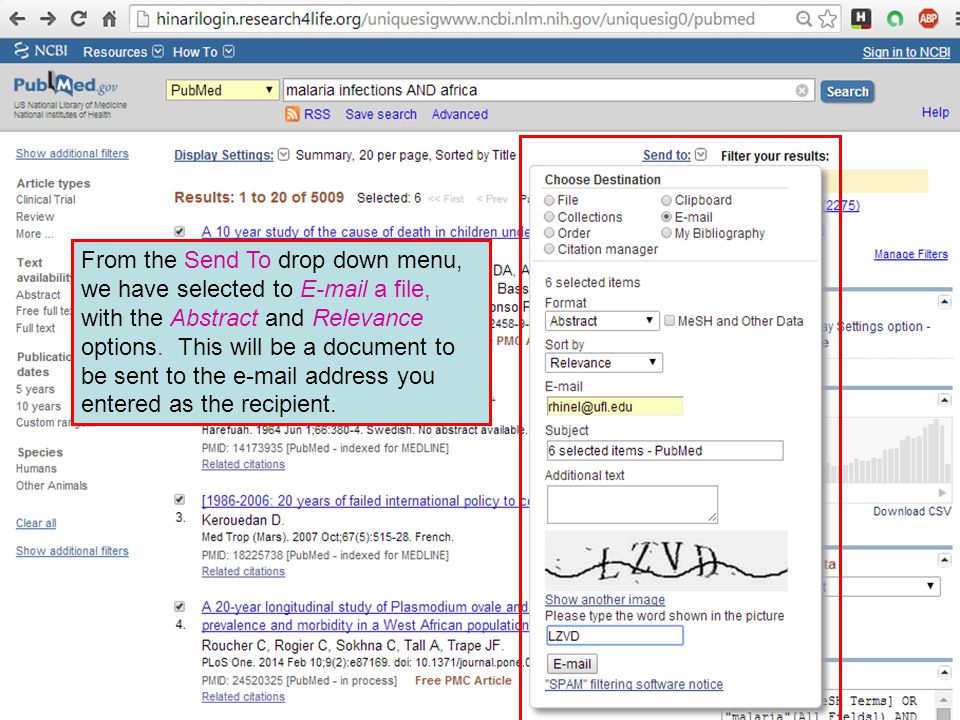The image size is (960, 720).
Task: Open the PubMed database dropdown
Action: click(222, 90)
